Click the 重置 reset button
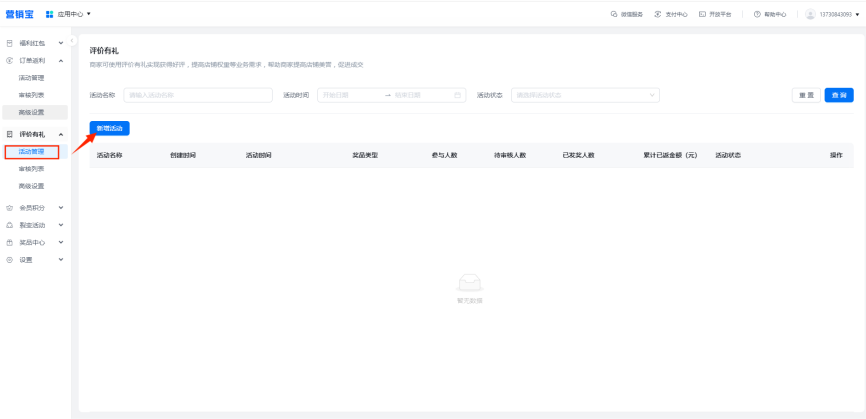The image size is (866, 419). click(805, 95)
